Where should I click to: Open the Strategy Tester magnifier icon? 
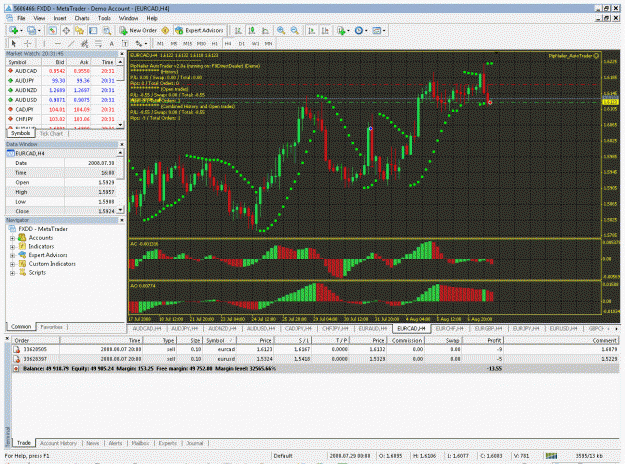106,30
